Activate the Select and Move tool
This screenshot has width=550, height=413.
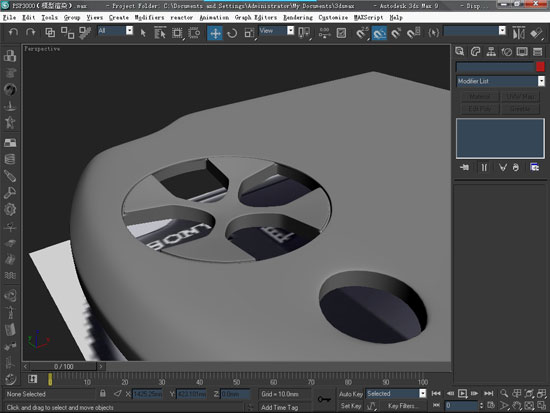pyautogui.click(x=215, y=33)
